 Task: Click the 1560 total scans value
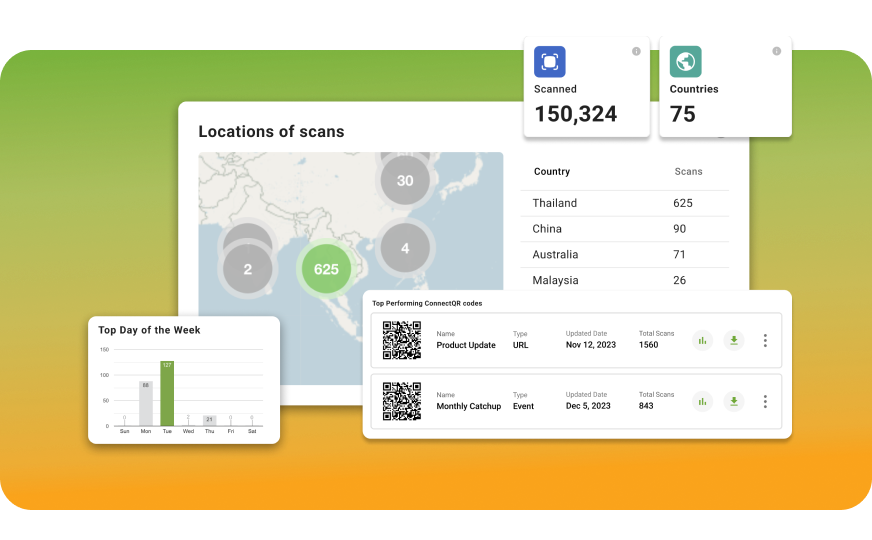click(648, 345)
